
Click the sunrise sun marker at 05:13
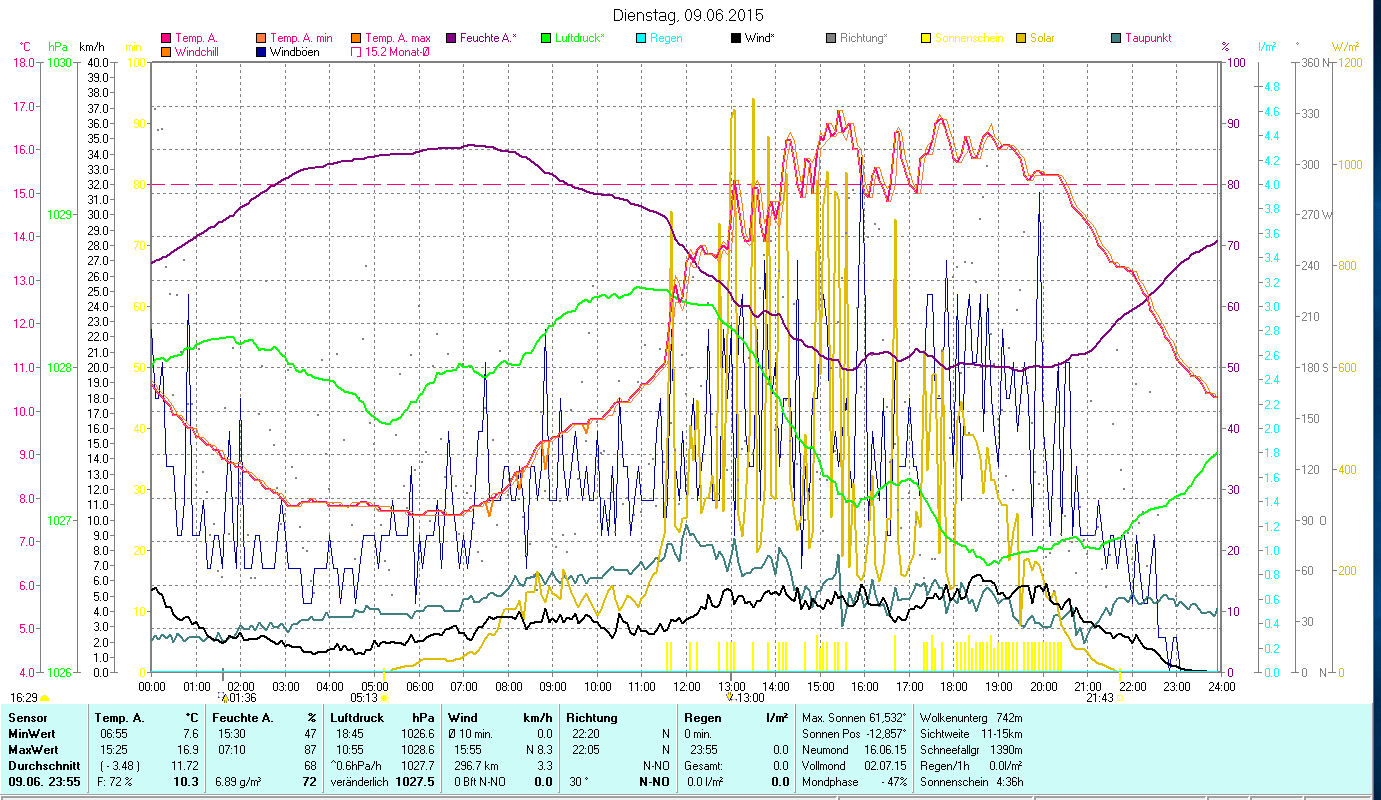[384, 698]
